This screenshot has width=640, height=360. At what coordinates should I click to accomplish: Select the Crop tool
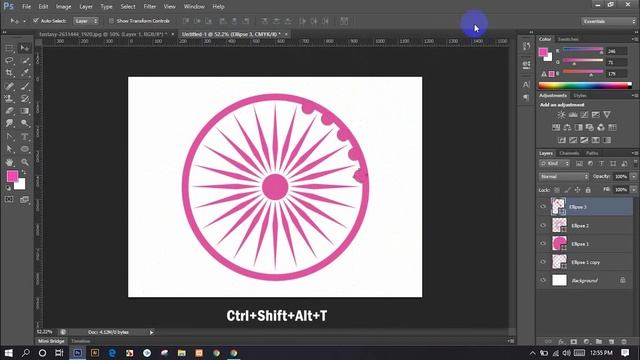click(x=9, y=73)
